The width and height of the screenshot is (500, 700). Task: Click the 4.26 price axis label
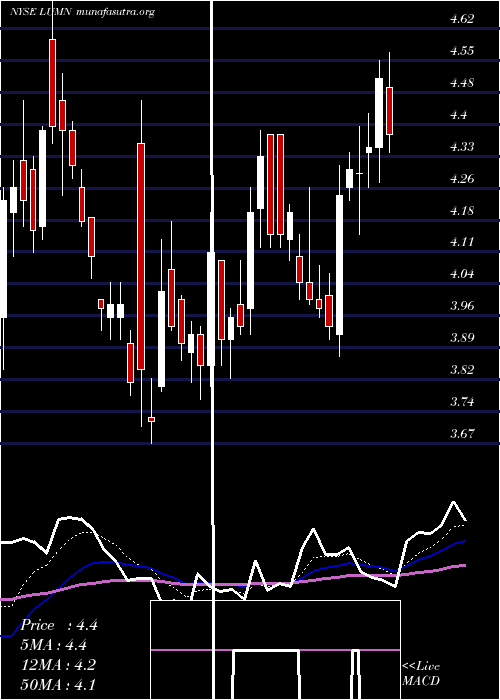[x=461, y=179]
